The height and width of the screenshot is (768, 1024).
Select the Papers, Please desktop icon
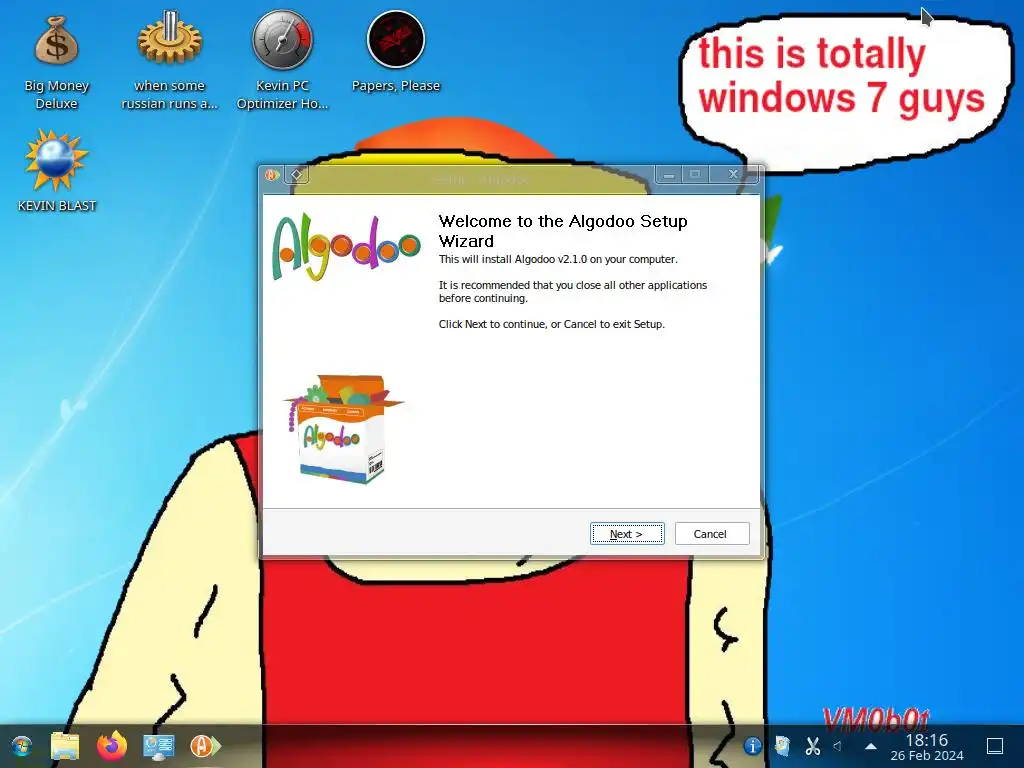click(x=396, y=54)
